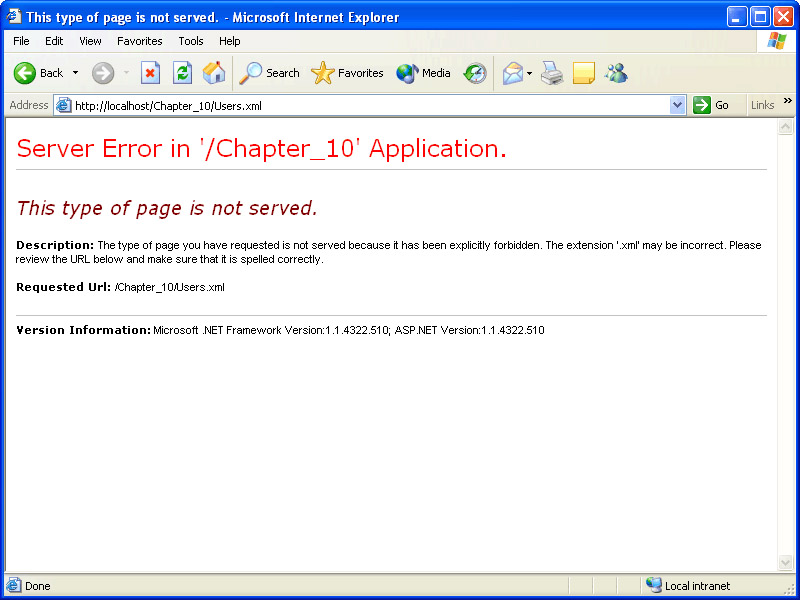
Task: Open the Tools menu
Action: [191, 41]
